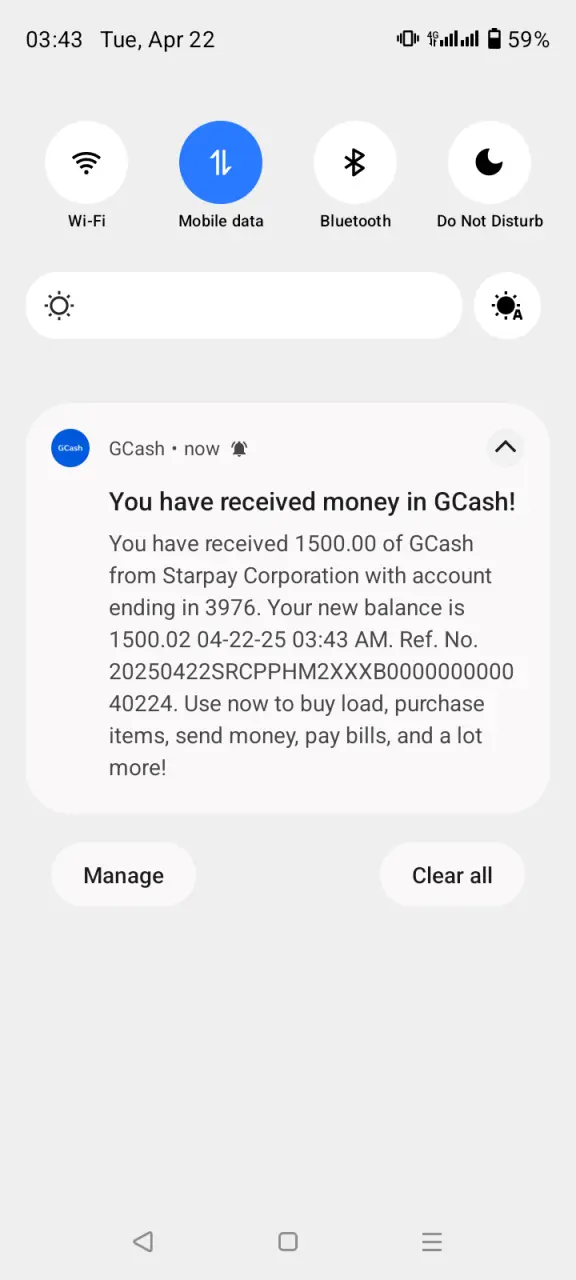This screenshot has width=576, height=1280.
Task: Open recent apps menu icon
Action: coord(432,1242)
